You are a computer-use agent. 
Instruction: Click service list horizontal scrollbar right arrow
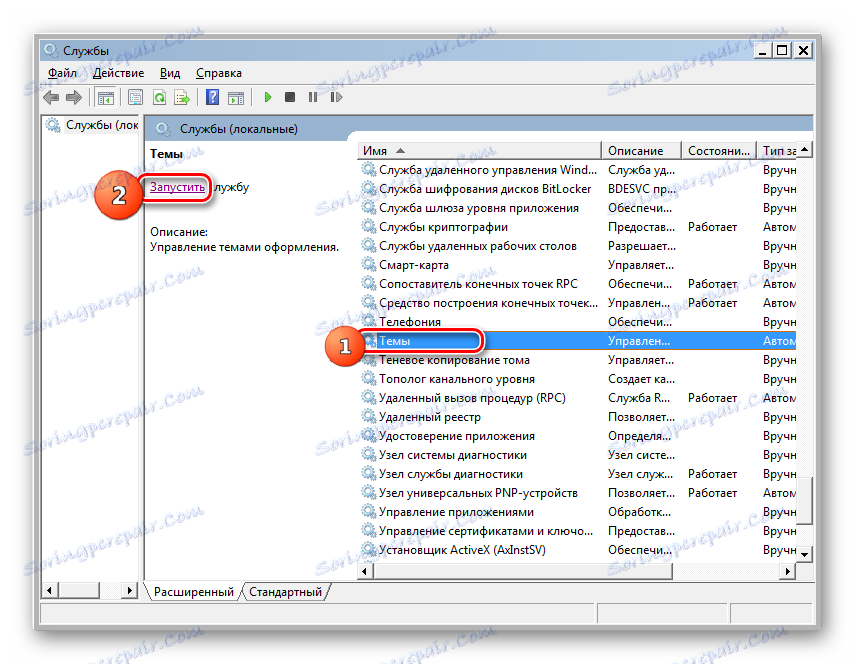pos(787,571)
